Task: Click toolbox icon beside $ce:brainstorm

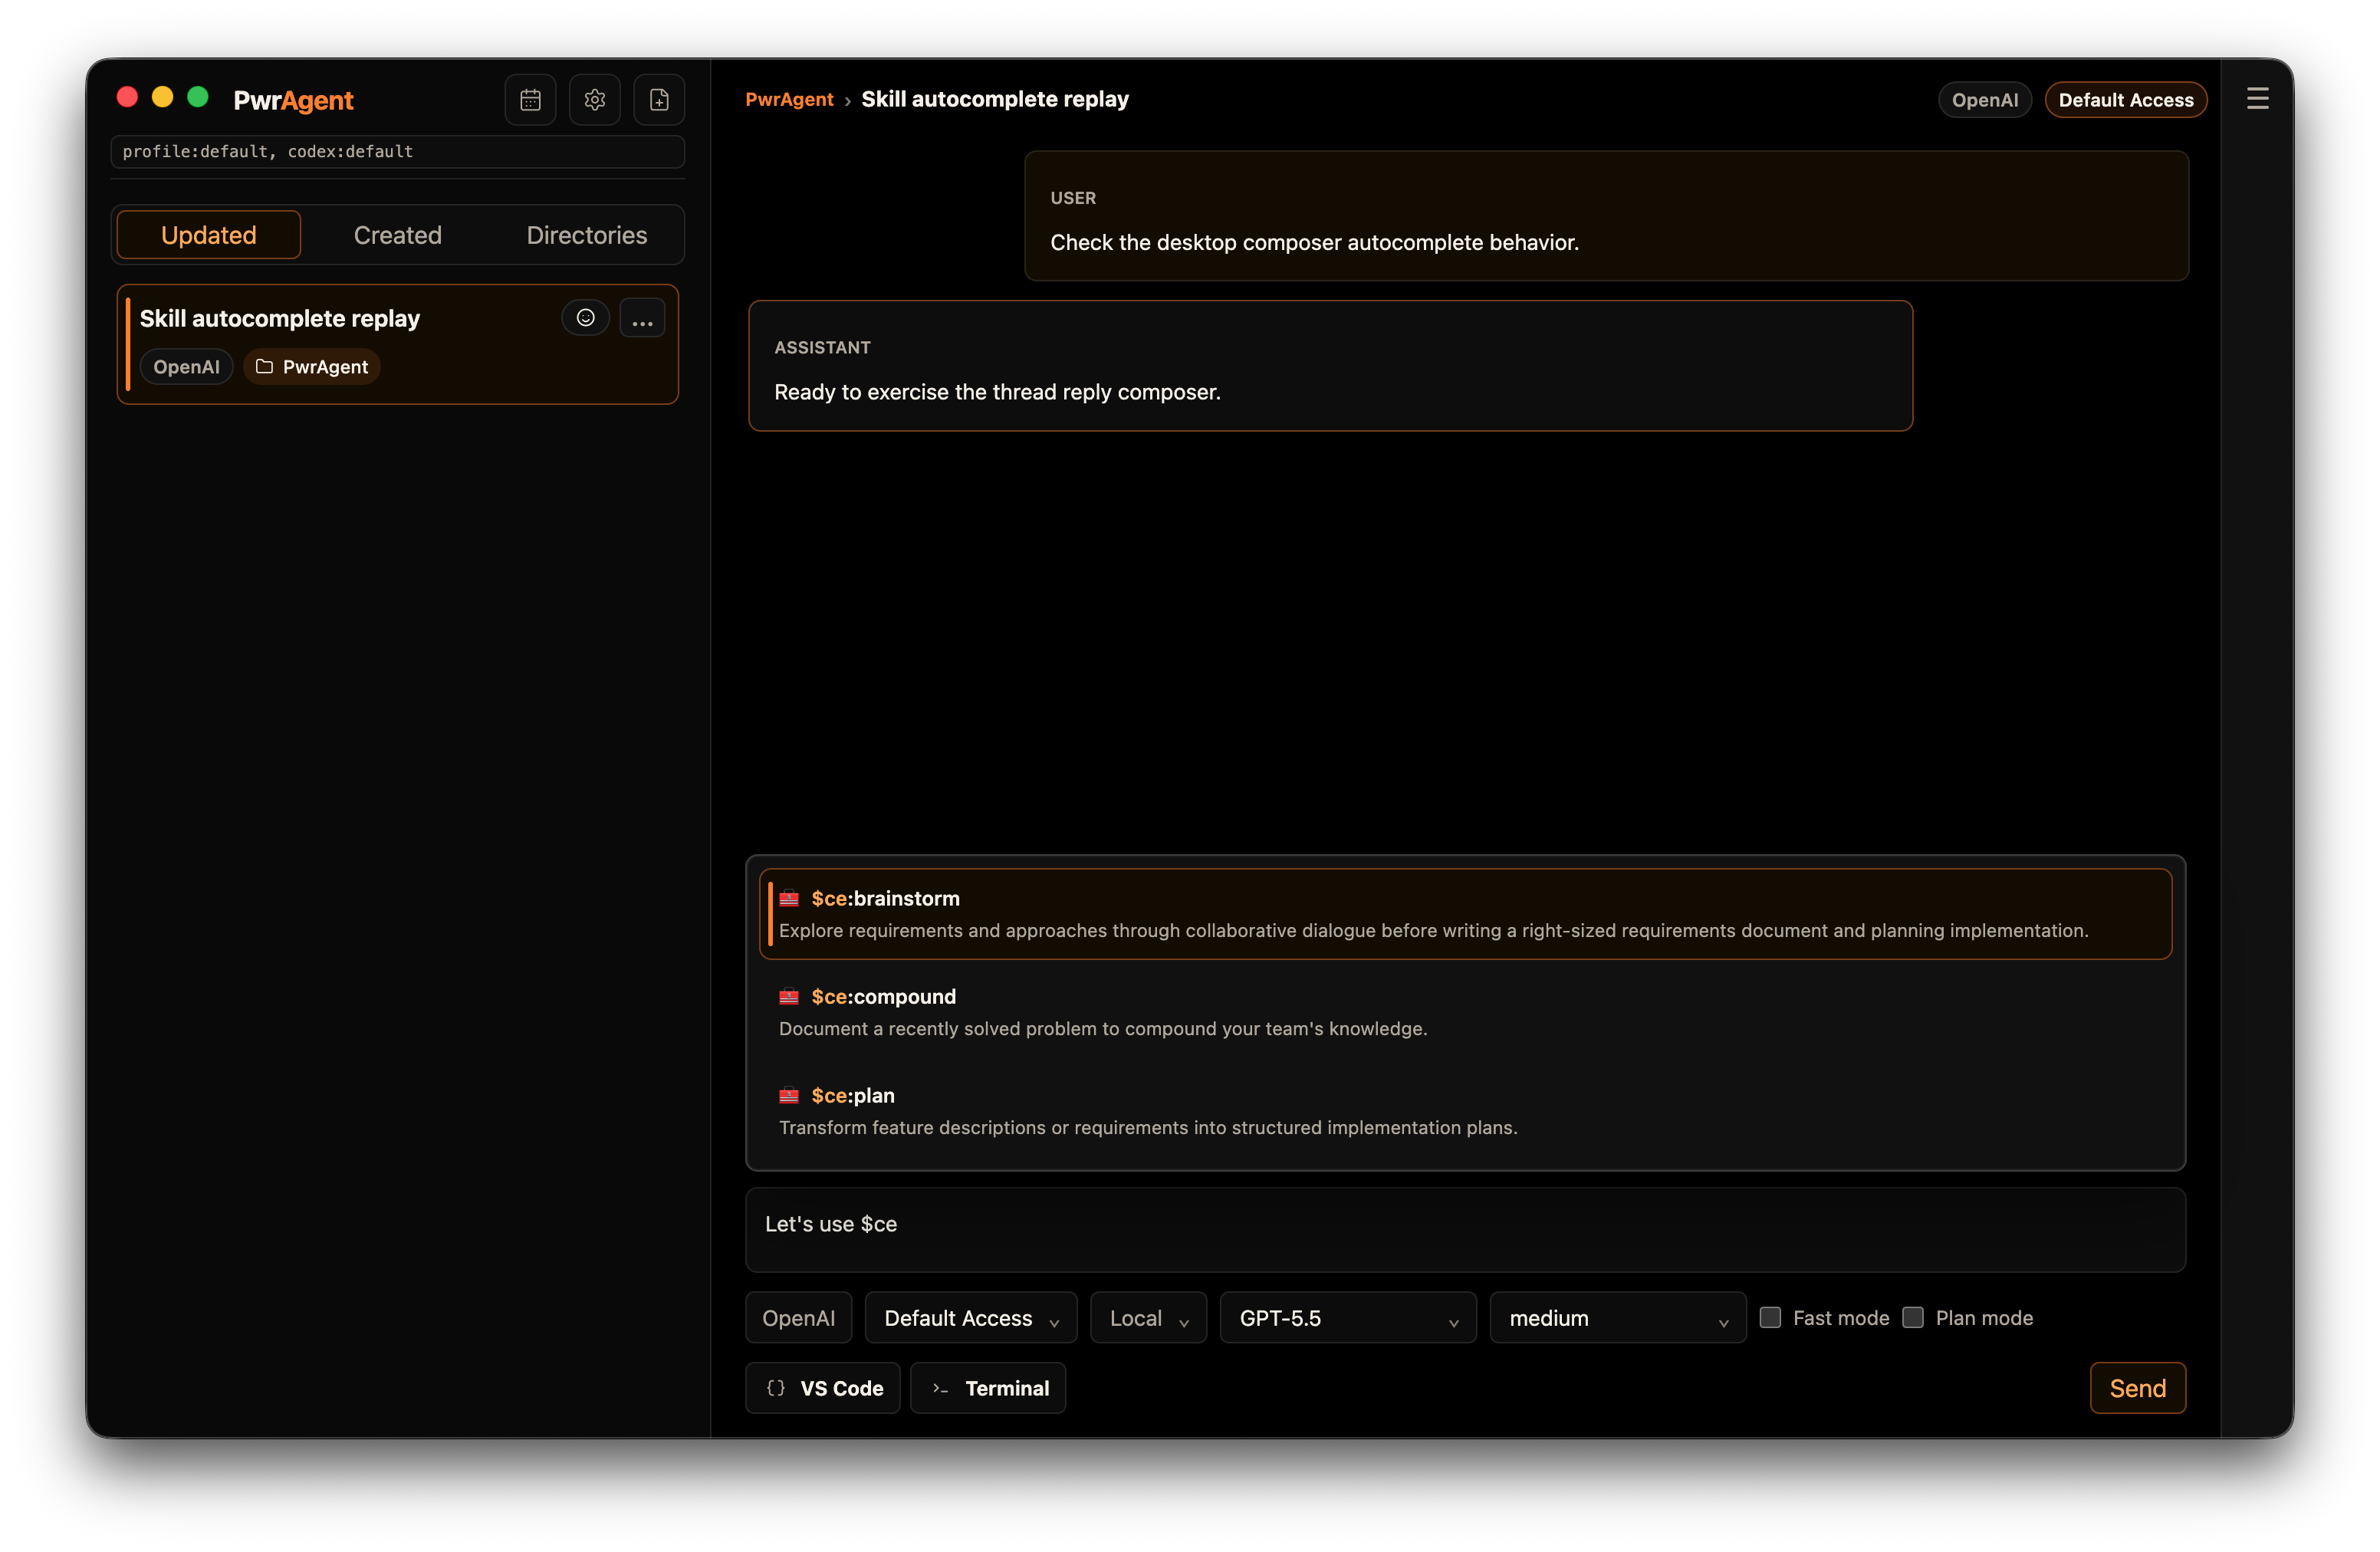Action: 789,898
